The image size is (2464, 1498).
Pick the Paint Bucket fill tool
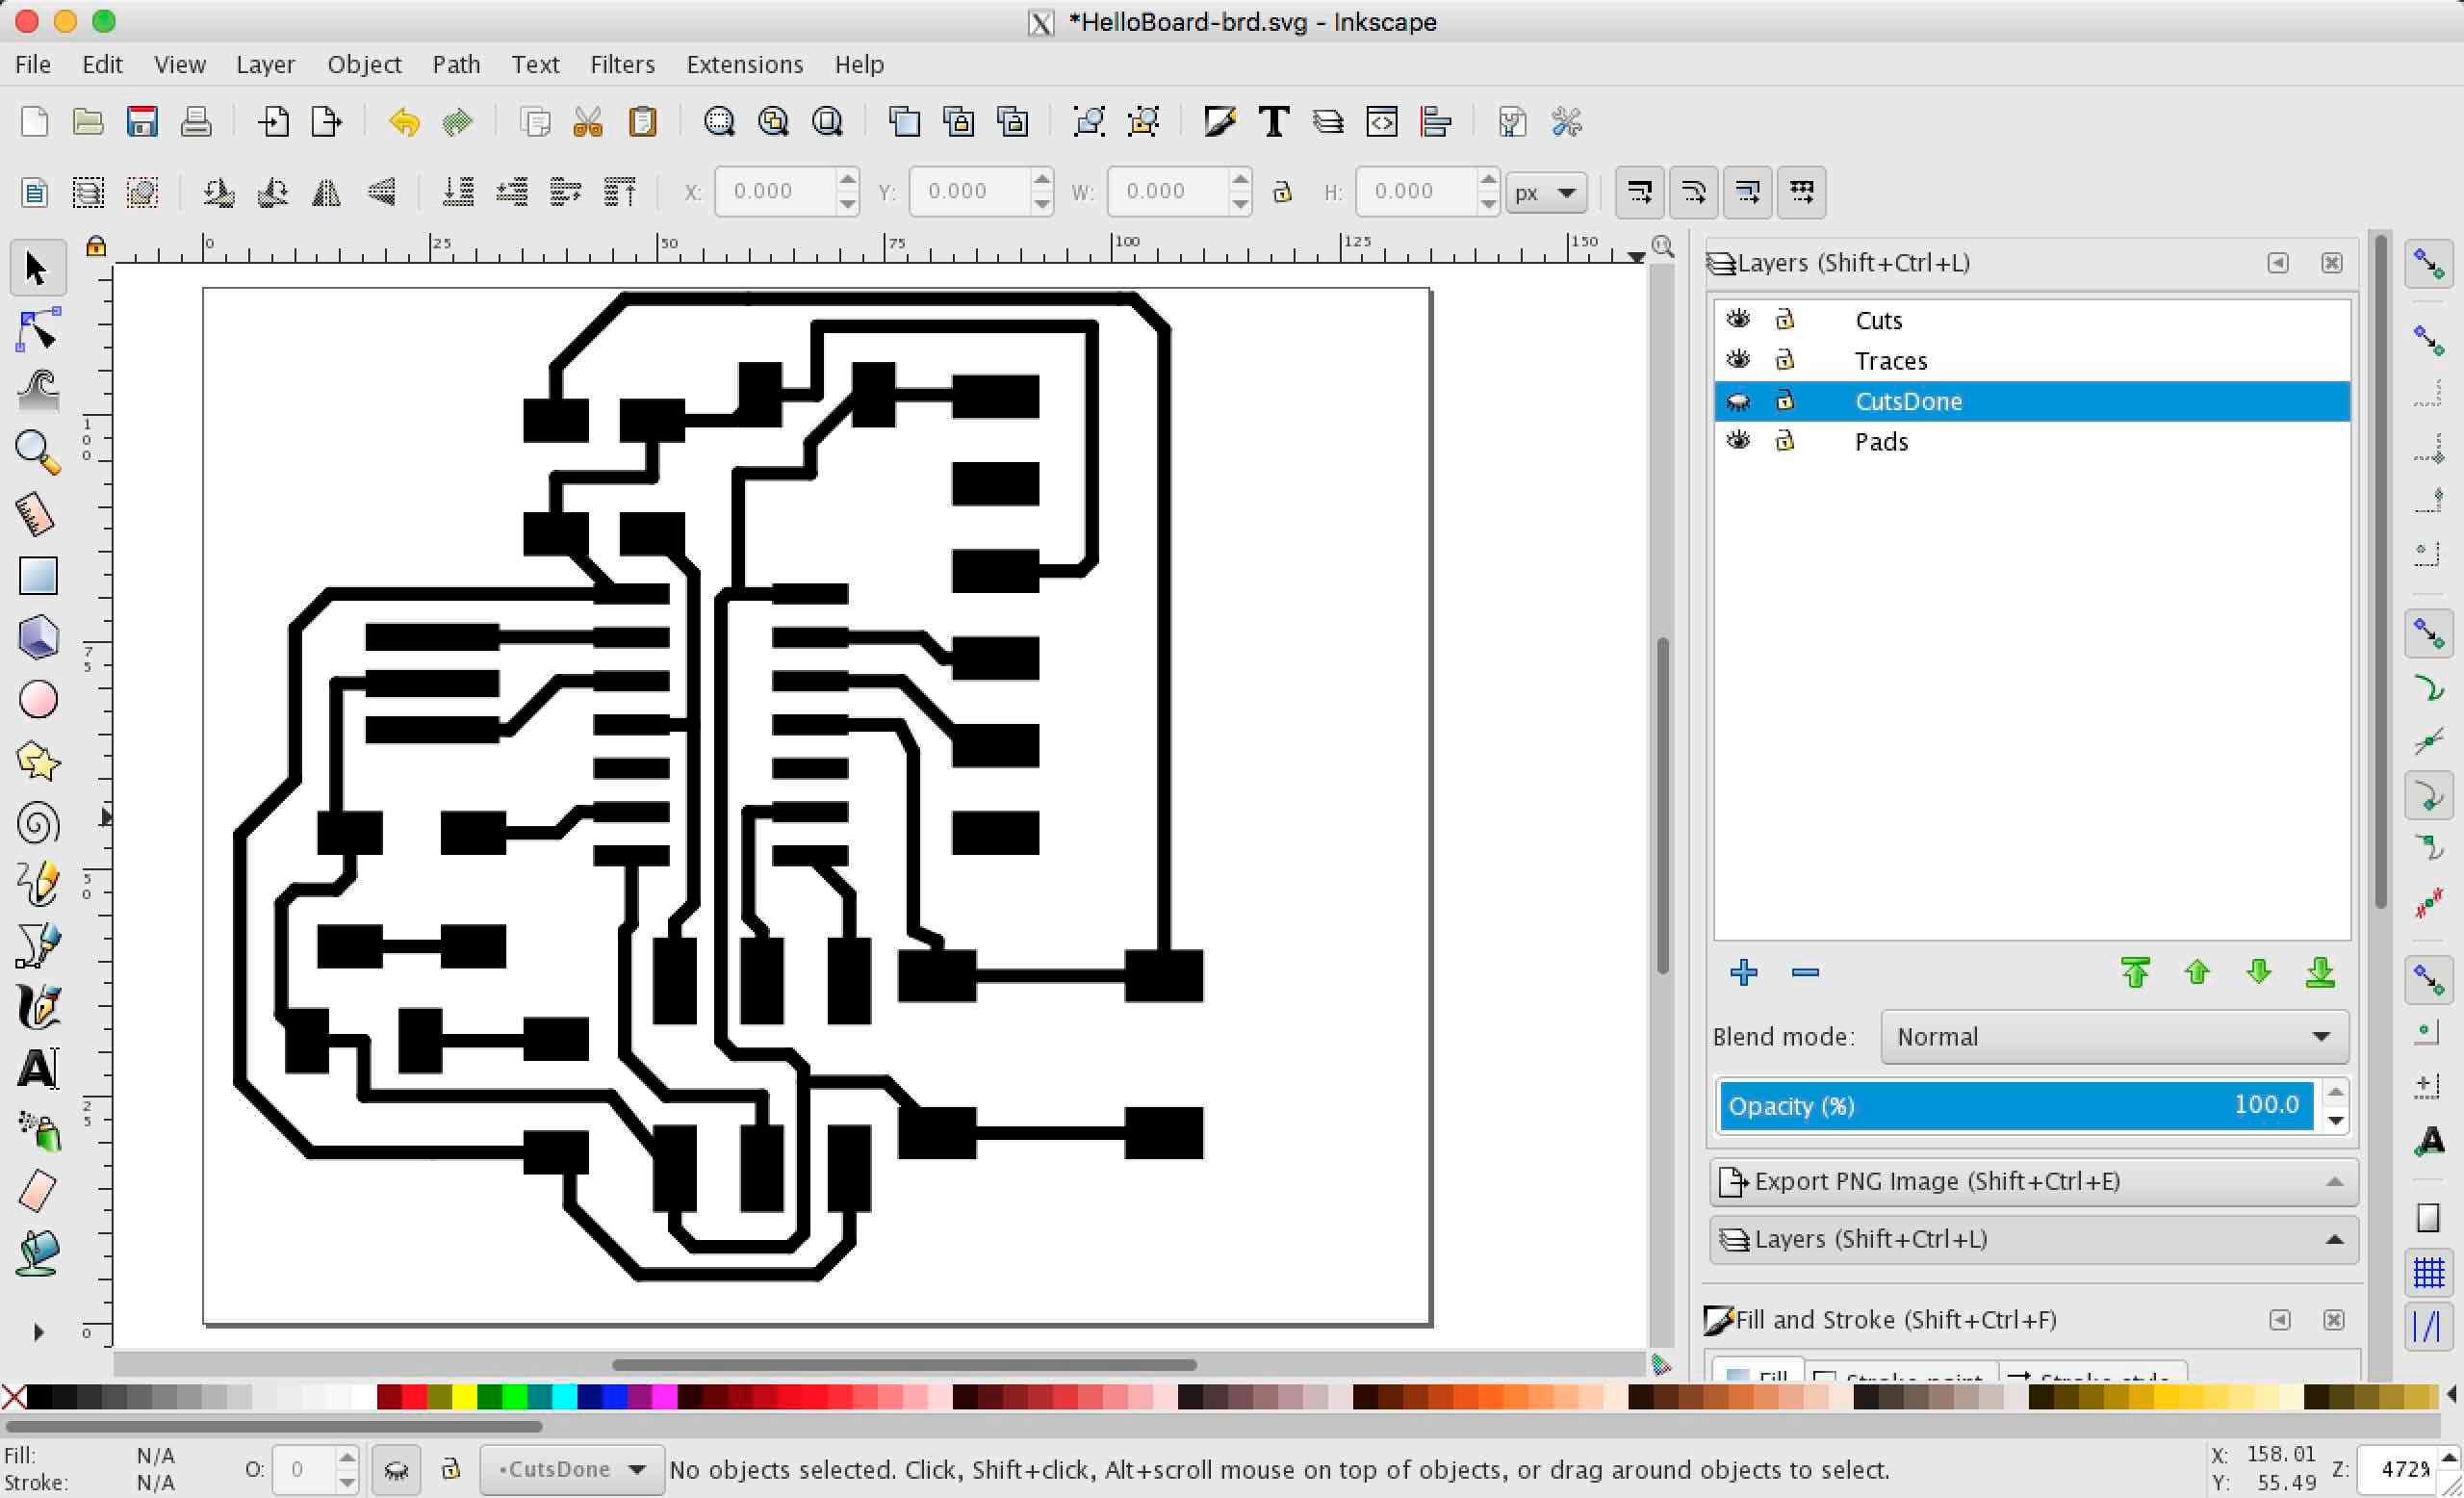click(38, 1253)
